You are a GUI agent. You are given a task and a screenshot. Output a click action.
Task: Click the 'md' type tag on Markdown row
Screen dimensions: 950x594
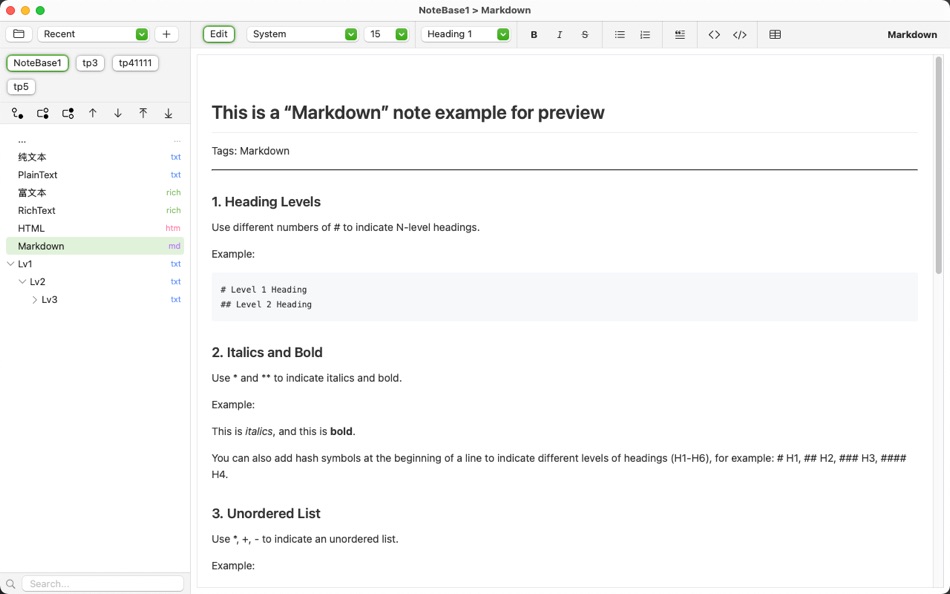(x=174, y=246)
